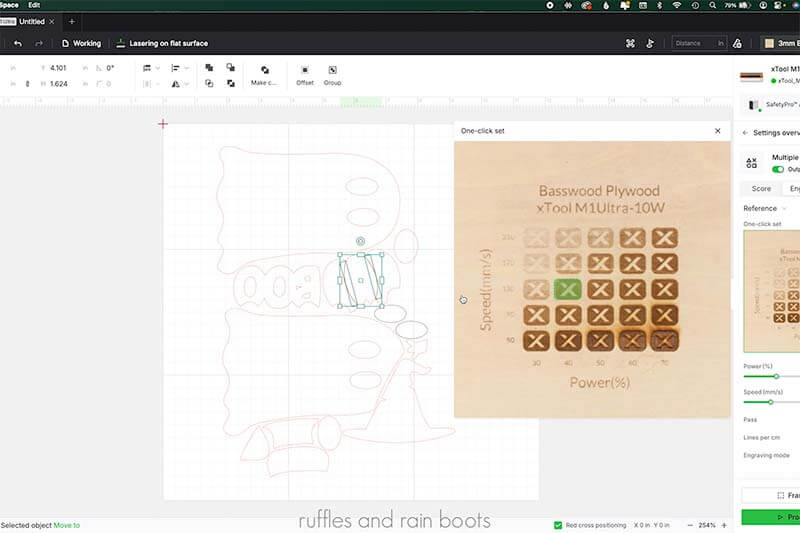The height and width of the screenshot is (533, 800).
Task: Click the Lasering on flat surface button
Action: click(162, 44)
